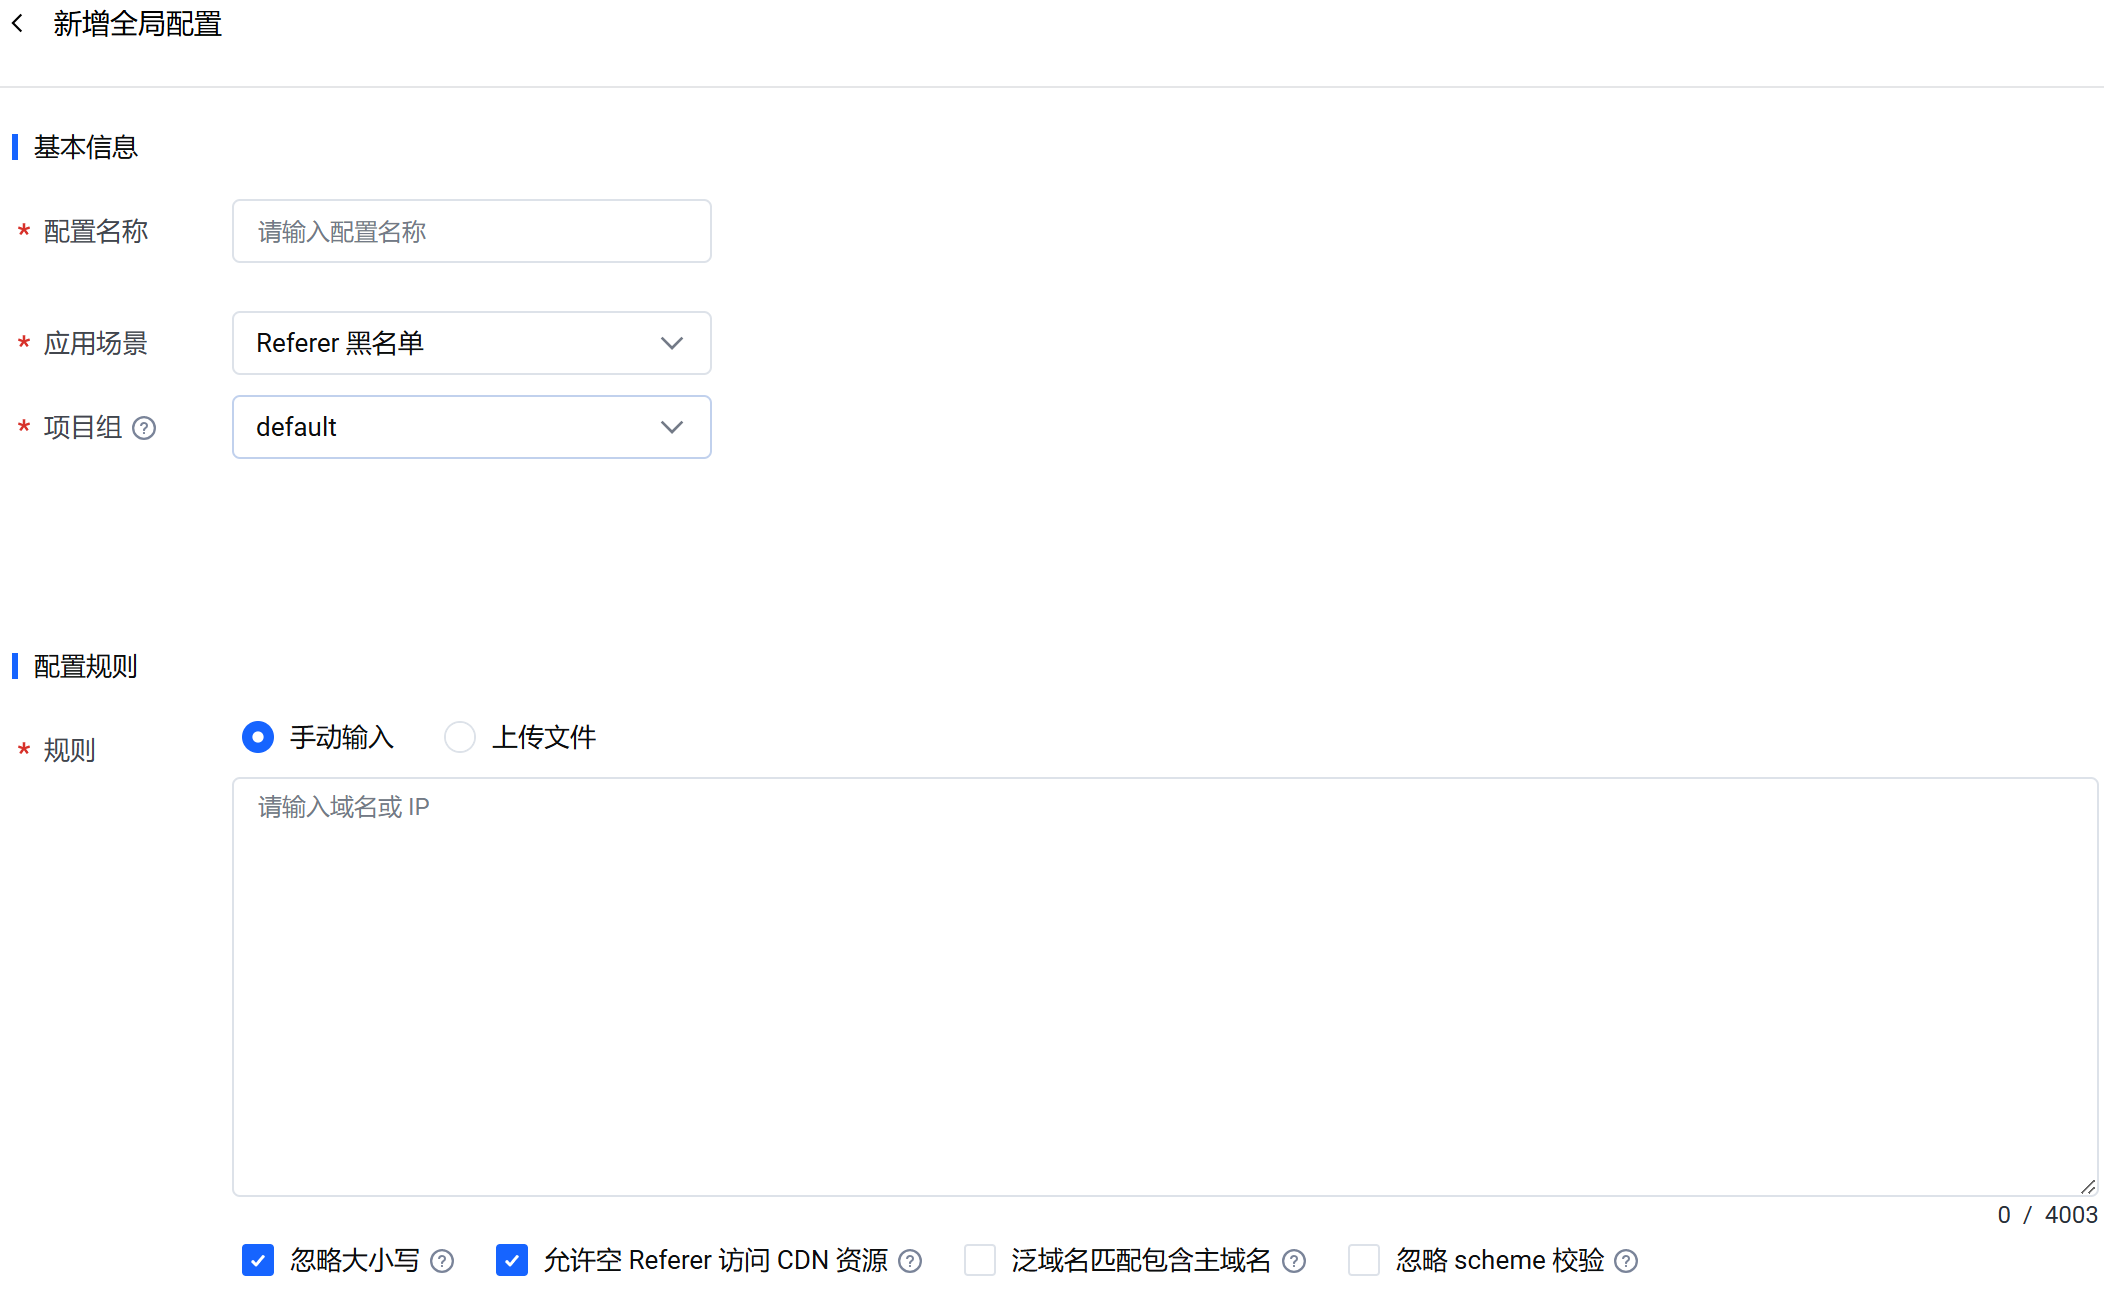Click the 新增全局配置 page title
This screenshot has height=1296, width=2104.
(x=137, y=23)
